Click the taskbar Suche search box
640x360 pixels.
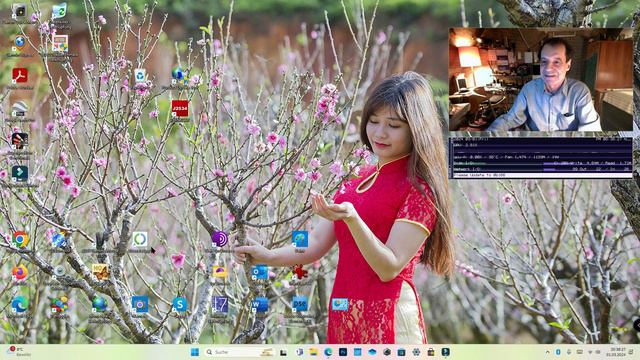(x=239, y=352)
